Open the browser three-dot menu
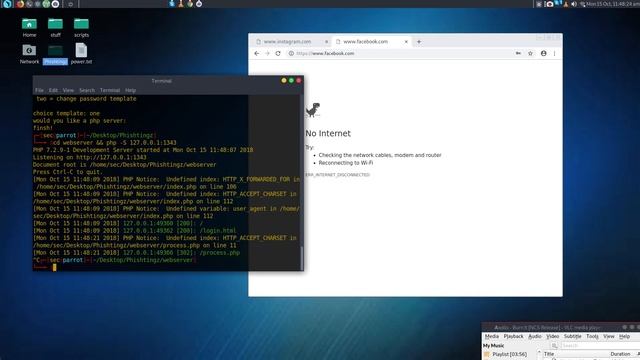Image resolution: width=640 pixels, height=360 pixels. coord(554,53)
